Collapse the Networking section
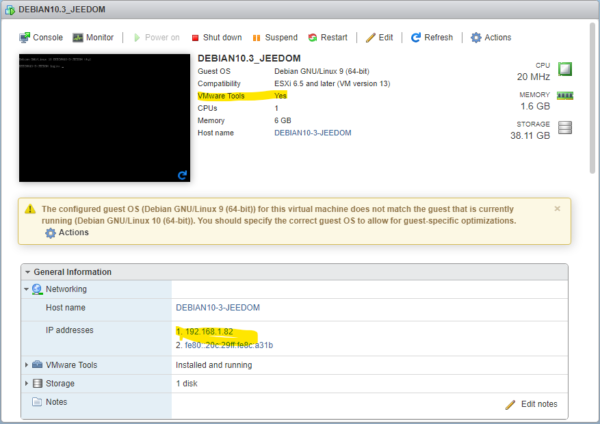Image resolution: width=600 pixels, height=424 pixels. 26,289
